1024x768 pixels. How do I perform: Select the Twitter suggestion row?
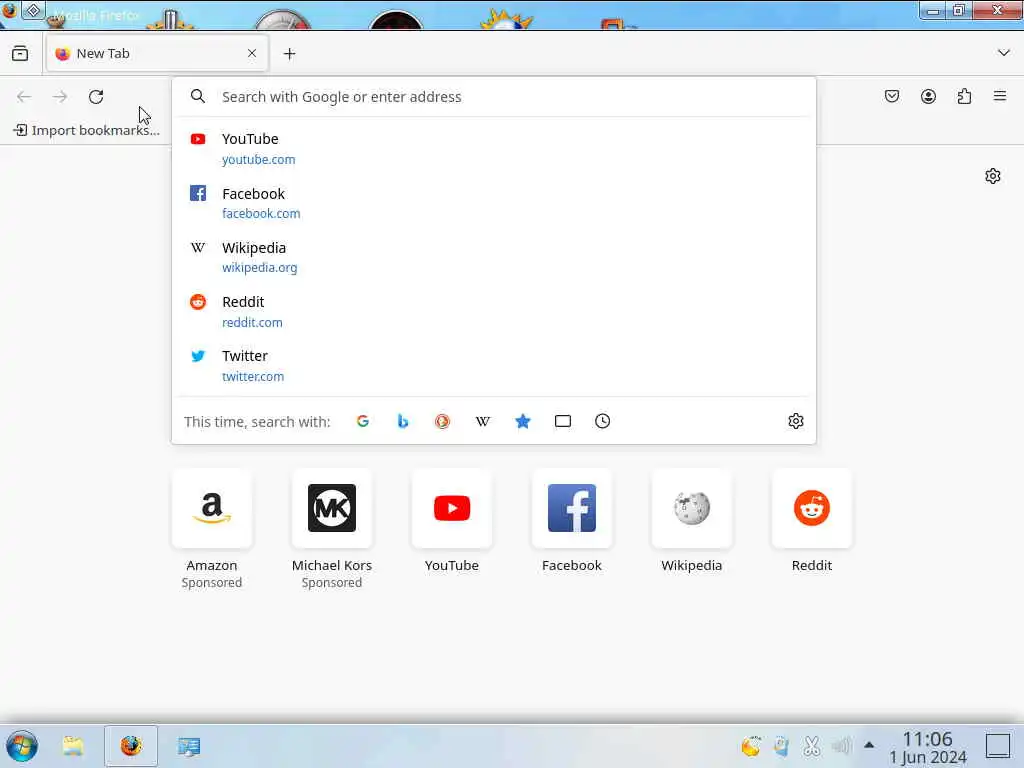[x=494, y=366]
